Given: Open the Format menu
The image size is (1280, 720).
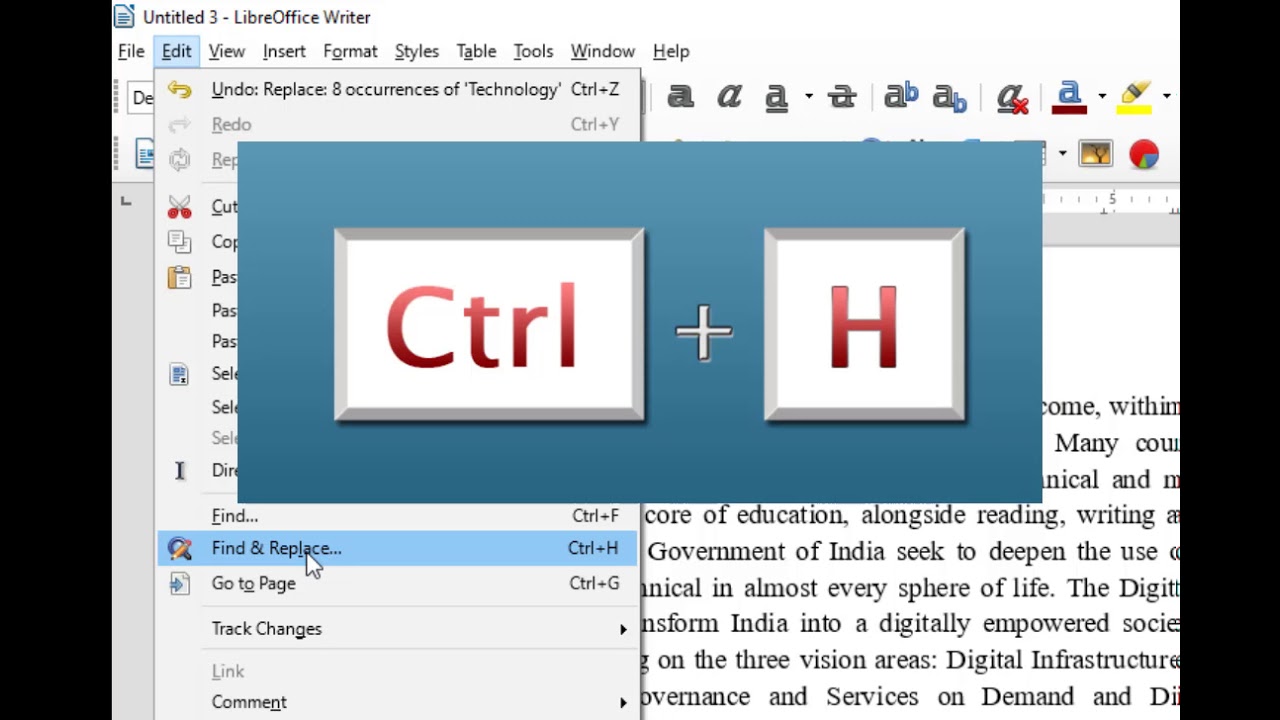Looking at the screenshot, I should [x=350, y=51].
